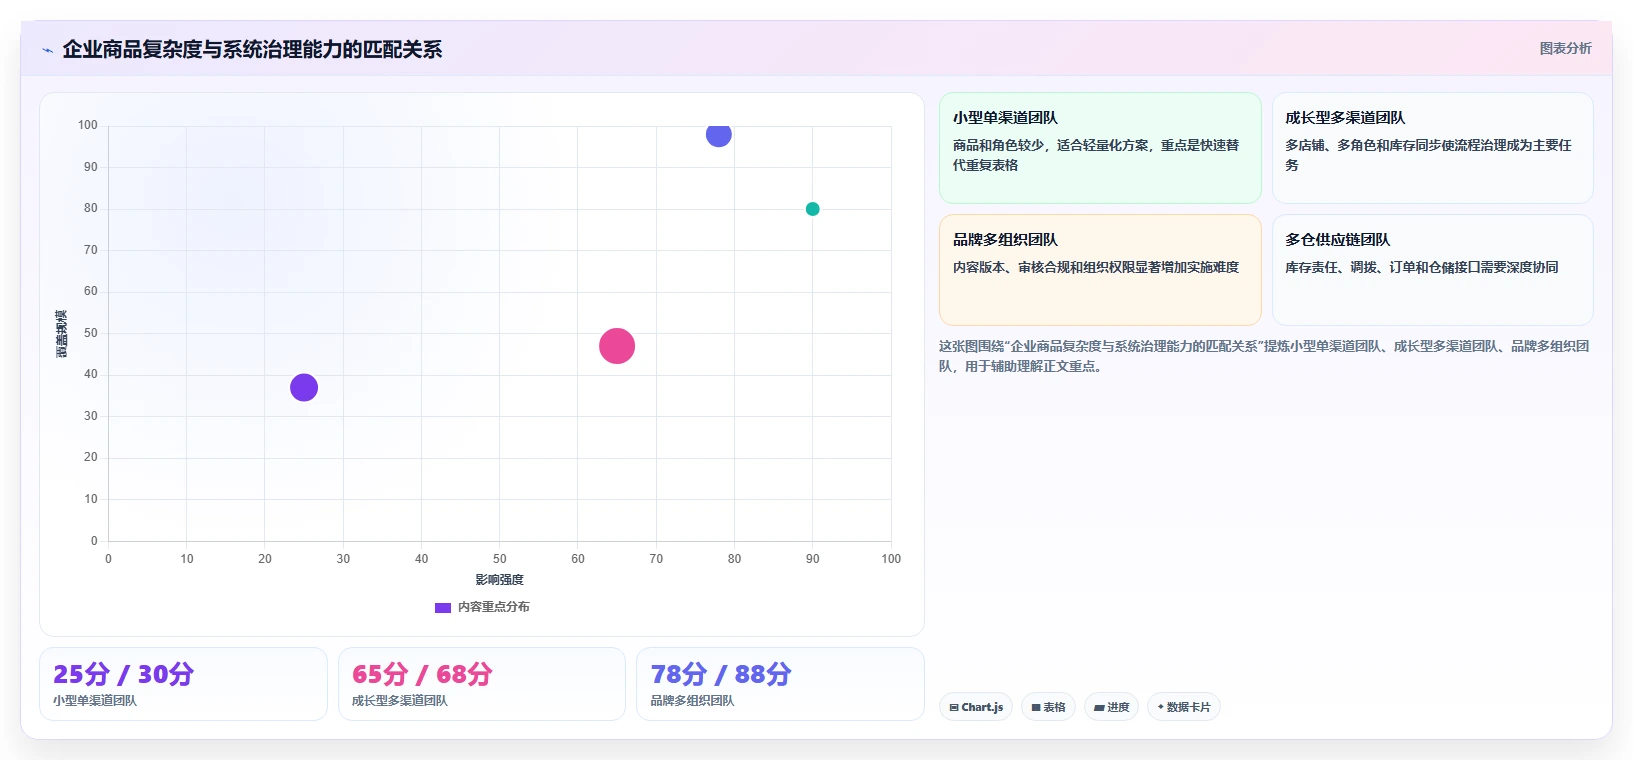Open the 成长型多渠道团队 info card

(x=1432, y=148)
